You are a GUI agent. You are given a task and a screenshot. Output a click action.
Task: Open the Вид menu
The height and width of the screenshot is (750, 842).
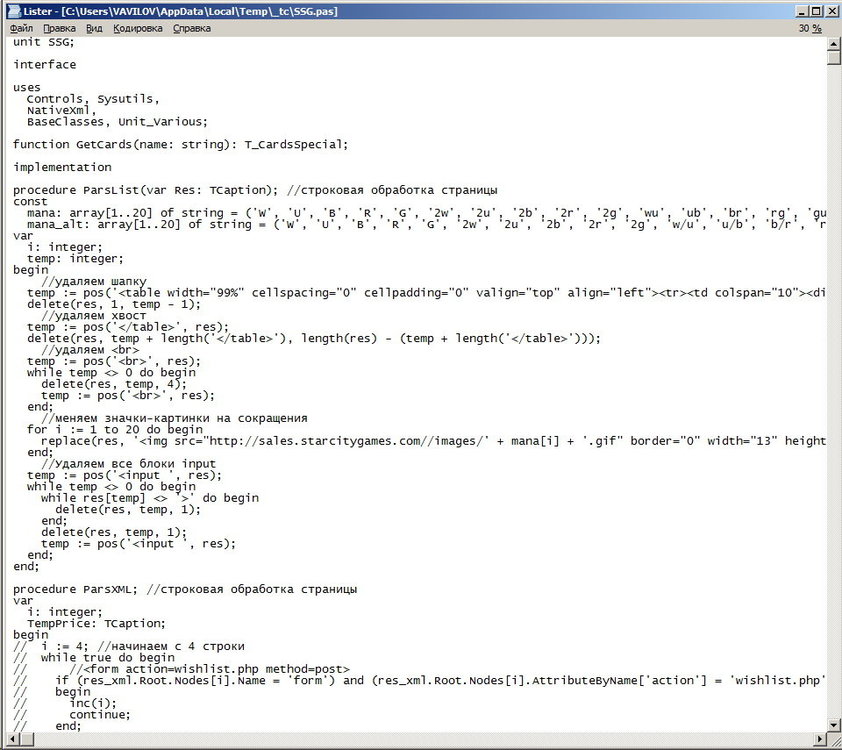point(94,29)
